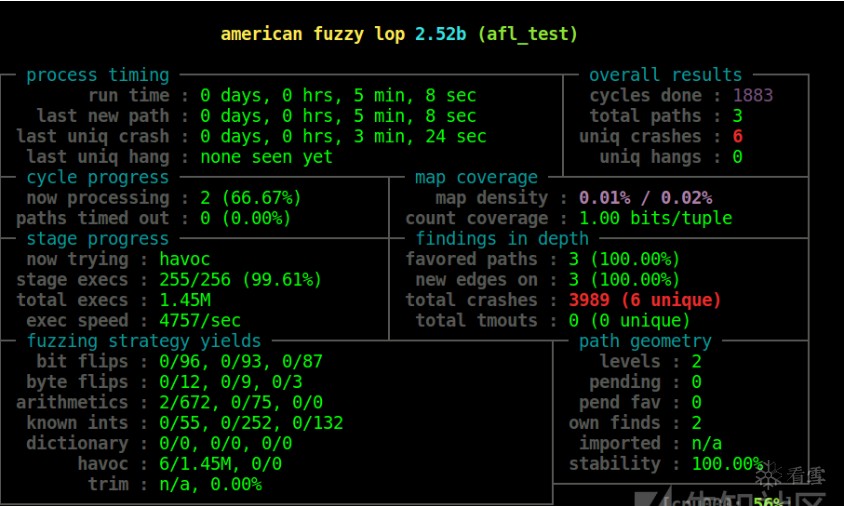Select the 'overall results' section header
The height and width of the screenshot is (506, 844).
coord(665,75)
